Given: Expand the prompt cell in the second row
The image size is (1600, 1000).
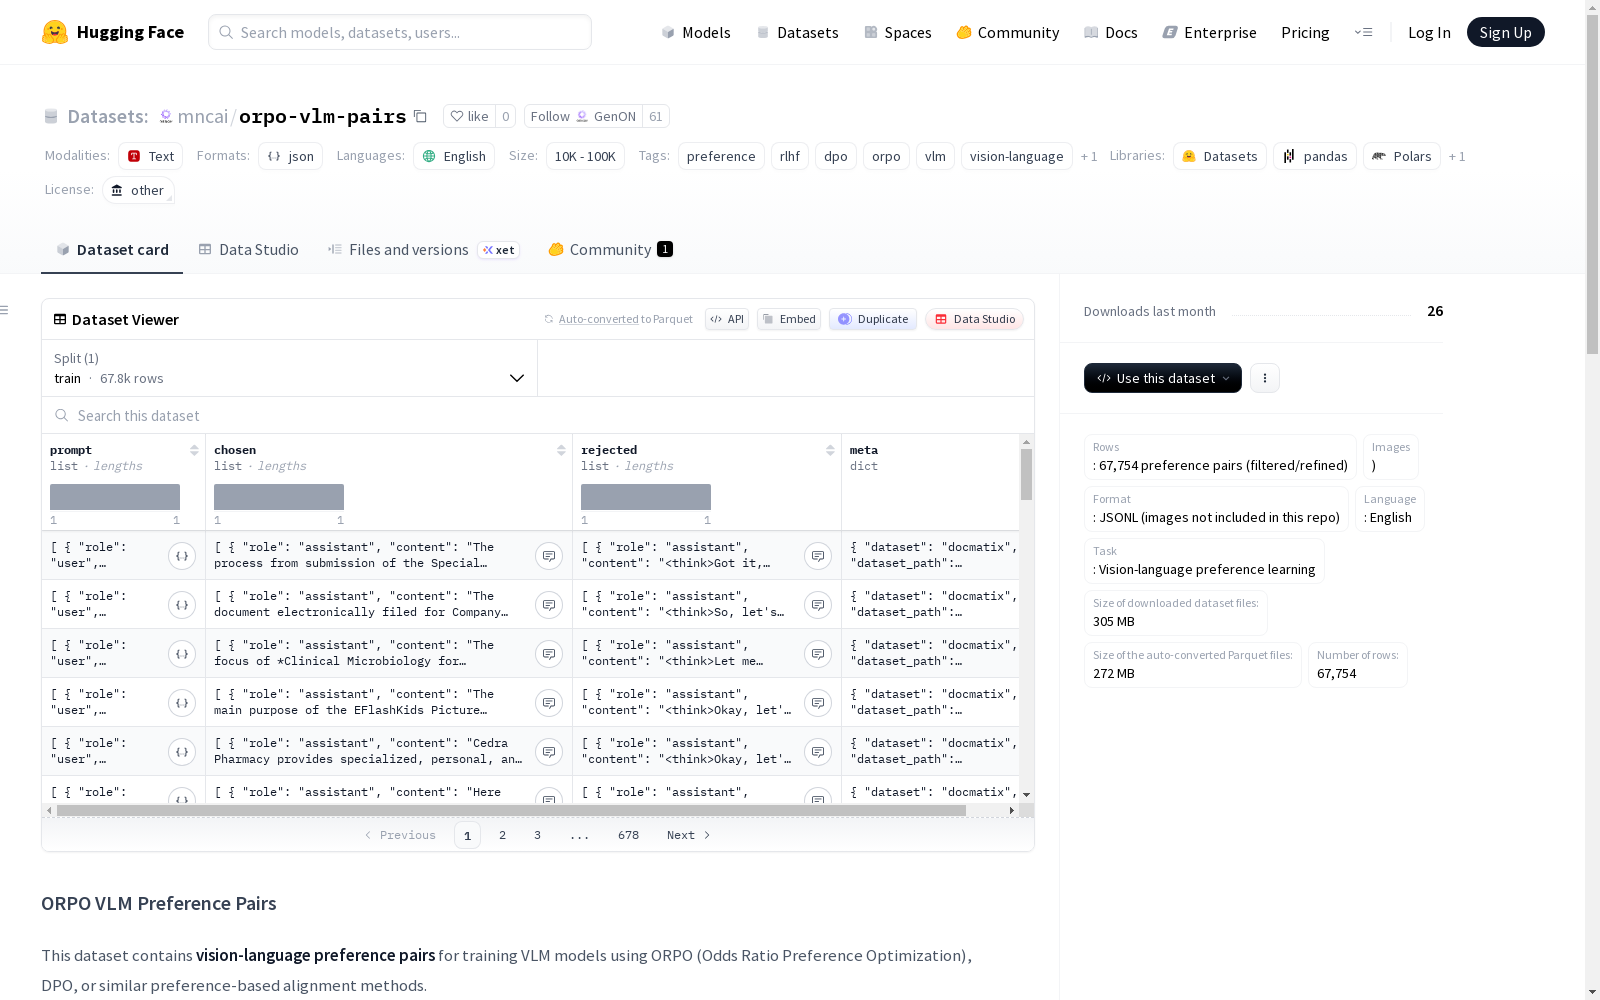Looking at the screenshot, I should 182,605.
